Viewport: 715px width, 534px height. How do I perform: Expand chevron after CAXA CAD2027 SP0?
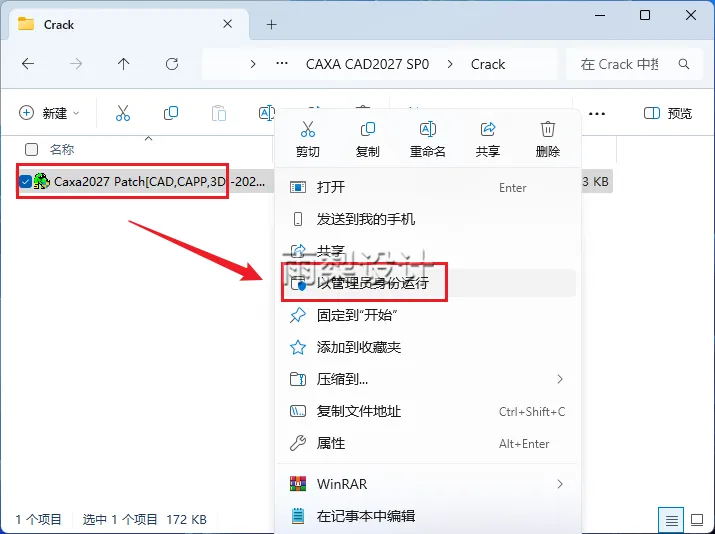(450, 64)
